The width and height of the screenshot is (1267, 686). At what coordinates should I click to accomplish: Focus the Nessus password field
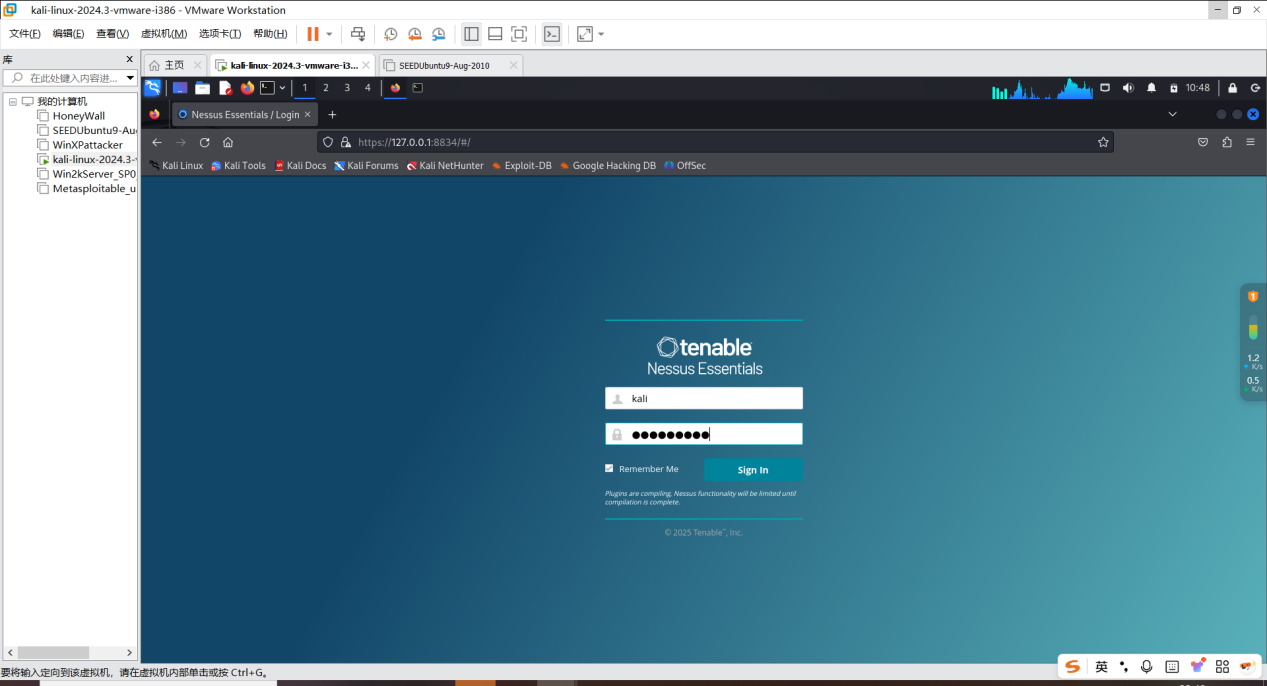(704, 434)
